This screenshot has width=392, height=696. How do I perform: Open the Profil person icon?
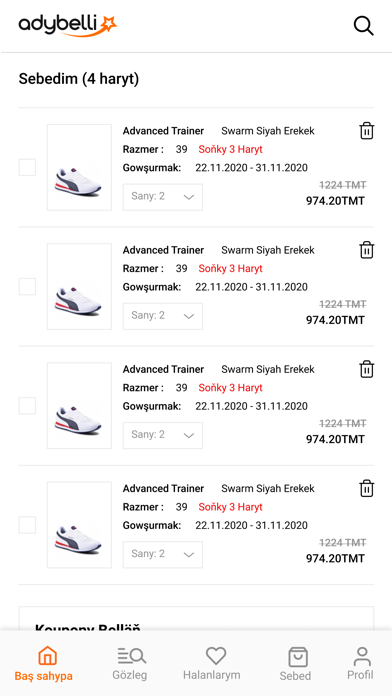(x=362, y=656)
